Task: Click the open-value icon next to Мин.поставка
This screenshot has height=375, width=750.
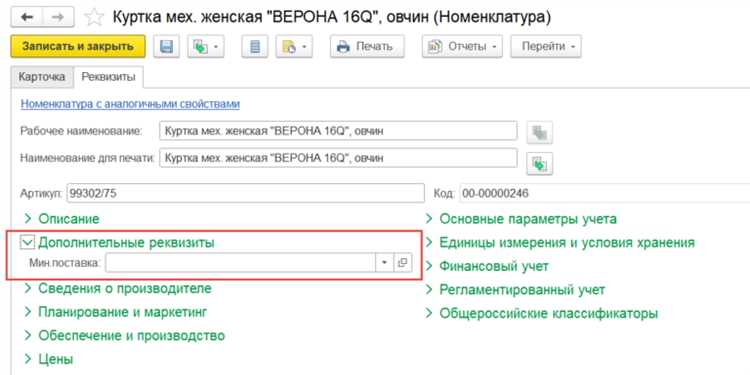Action: point(402,263)
